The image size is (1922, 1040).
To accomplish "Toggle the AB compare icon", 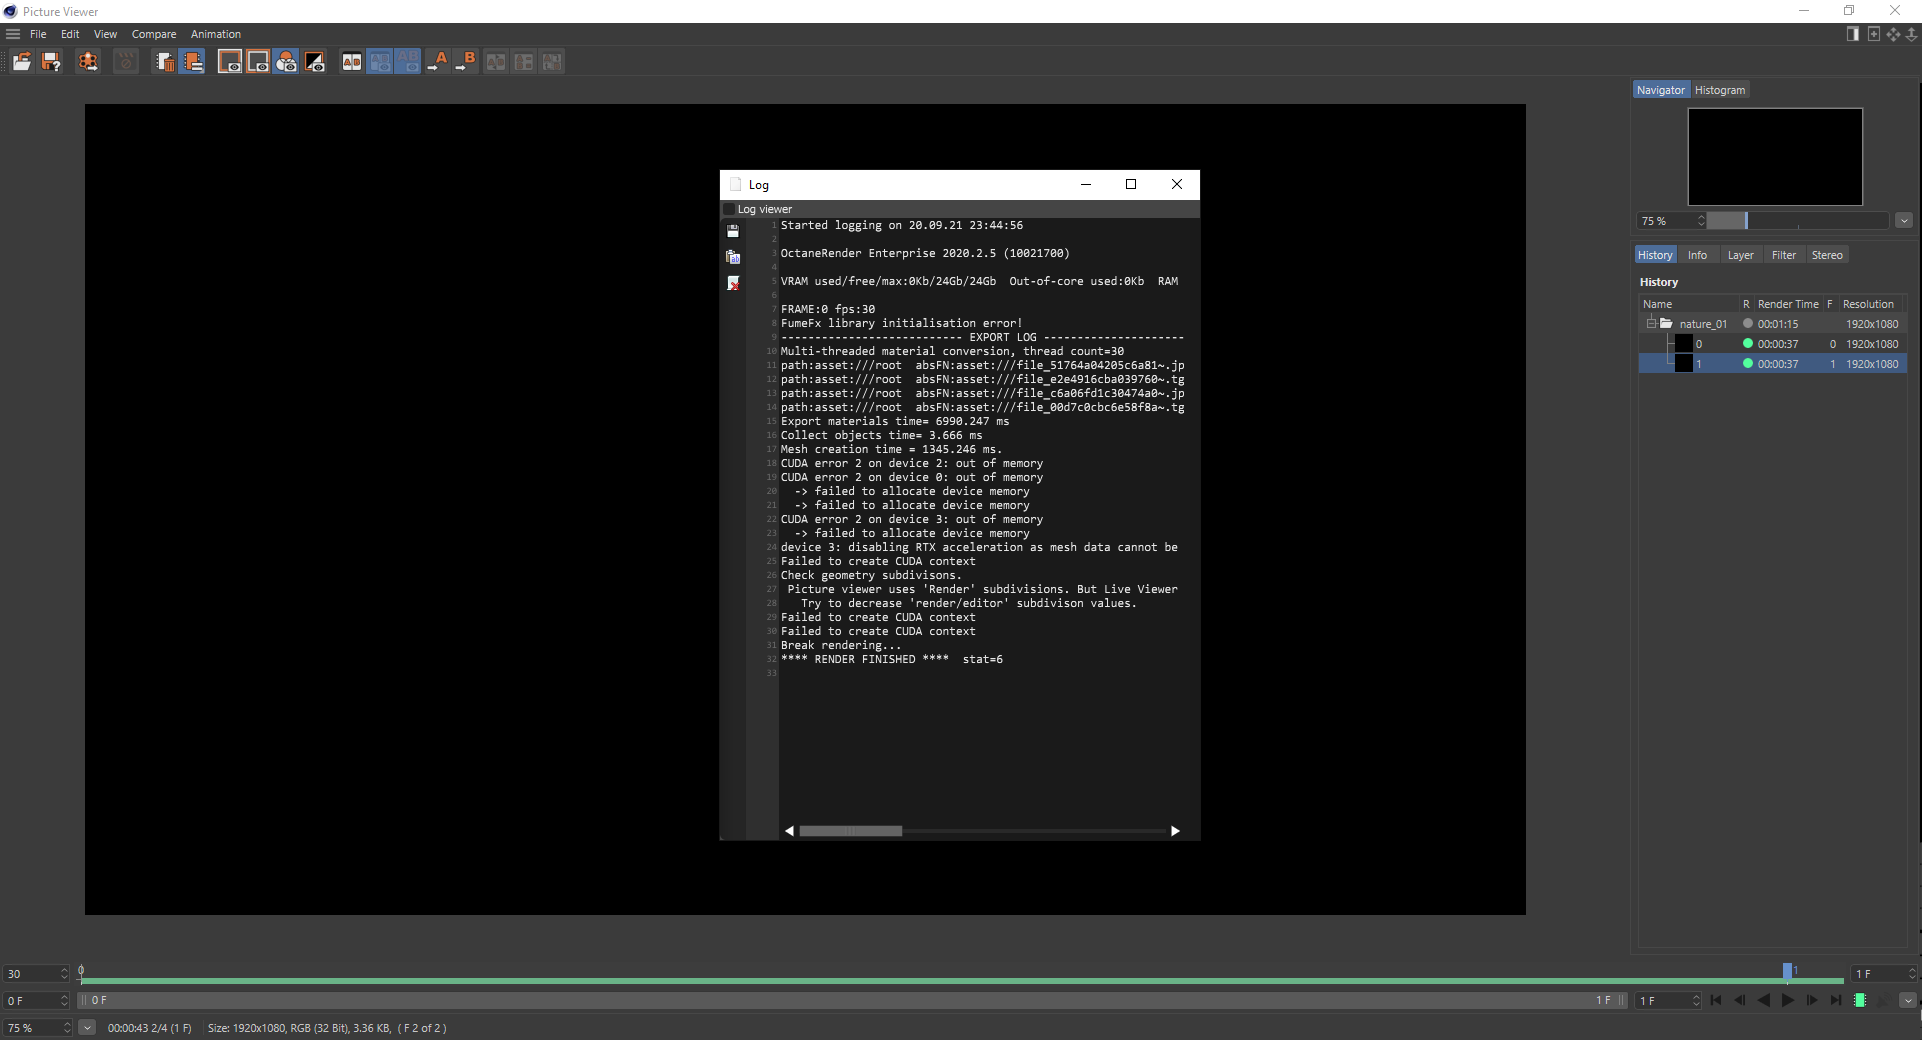I will (x=352, y=62).
